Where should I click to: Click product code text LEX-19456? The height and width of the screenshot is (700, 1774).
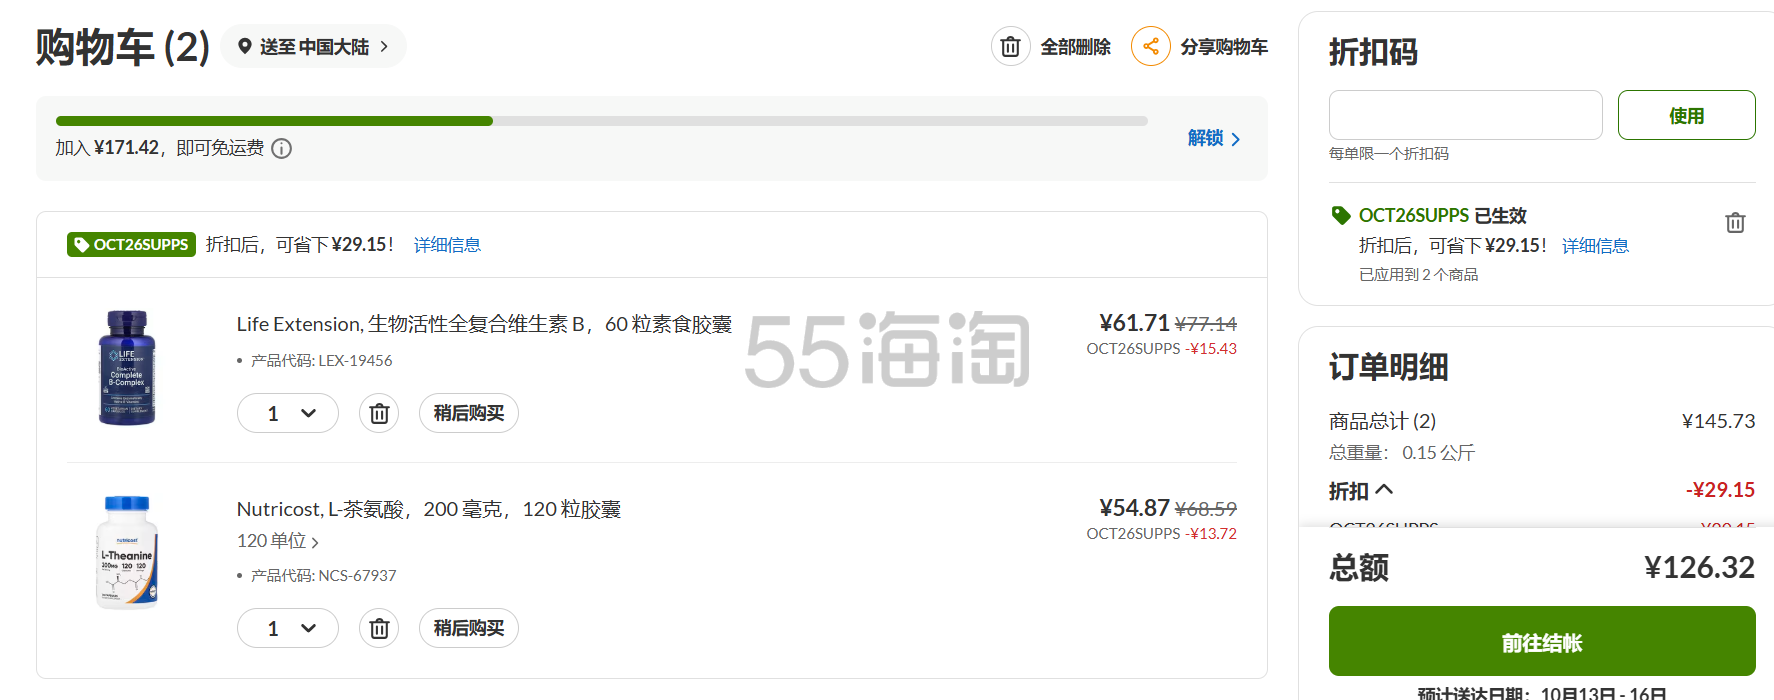[355, 361]
